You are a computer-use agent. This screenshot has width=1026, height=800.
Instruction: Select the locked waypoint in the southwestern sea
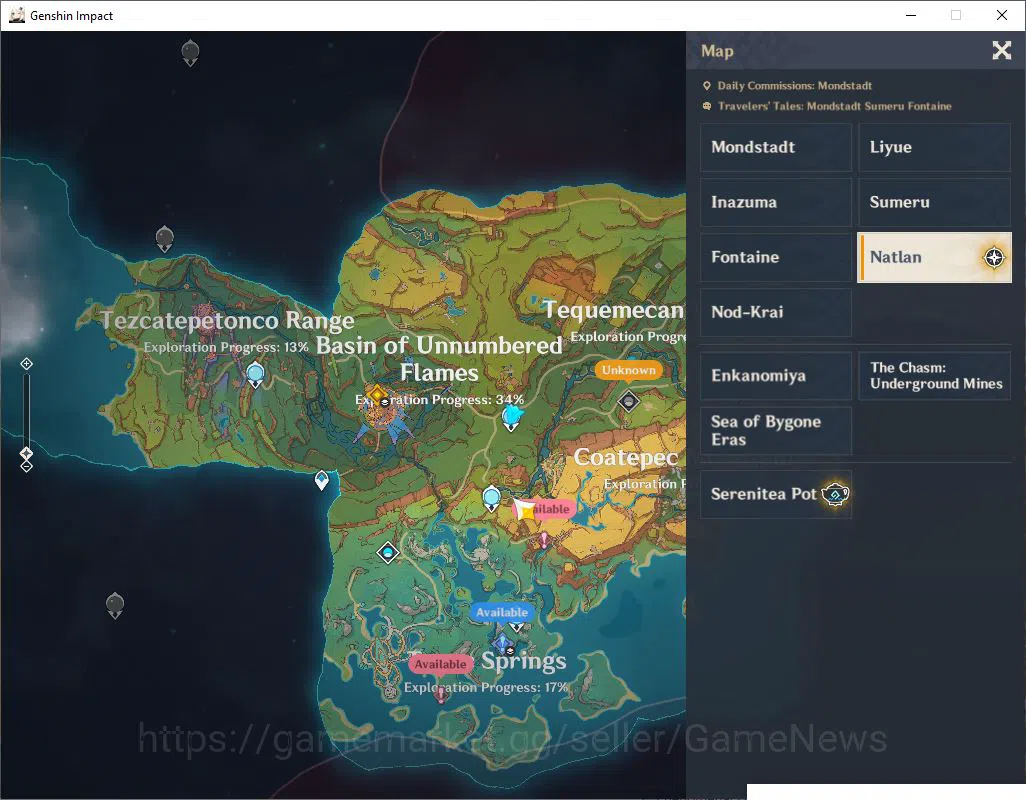coord(115,605)
